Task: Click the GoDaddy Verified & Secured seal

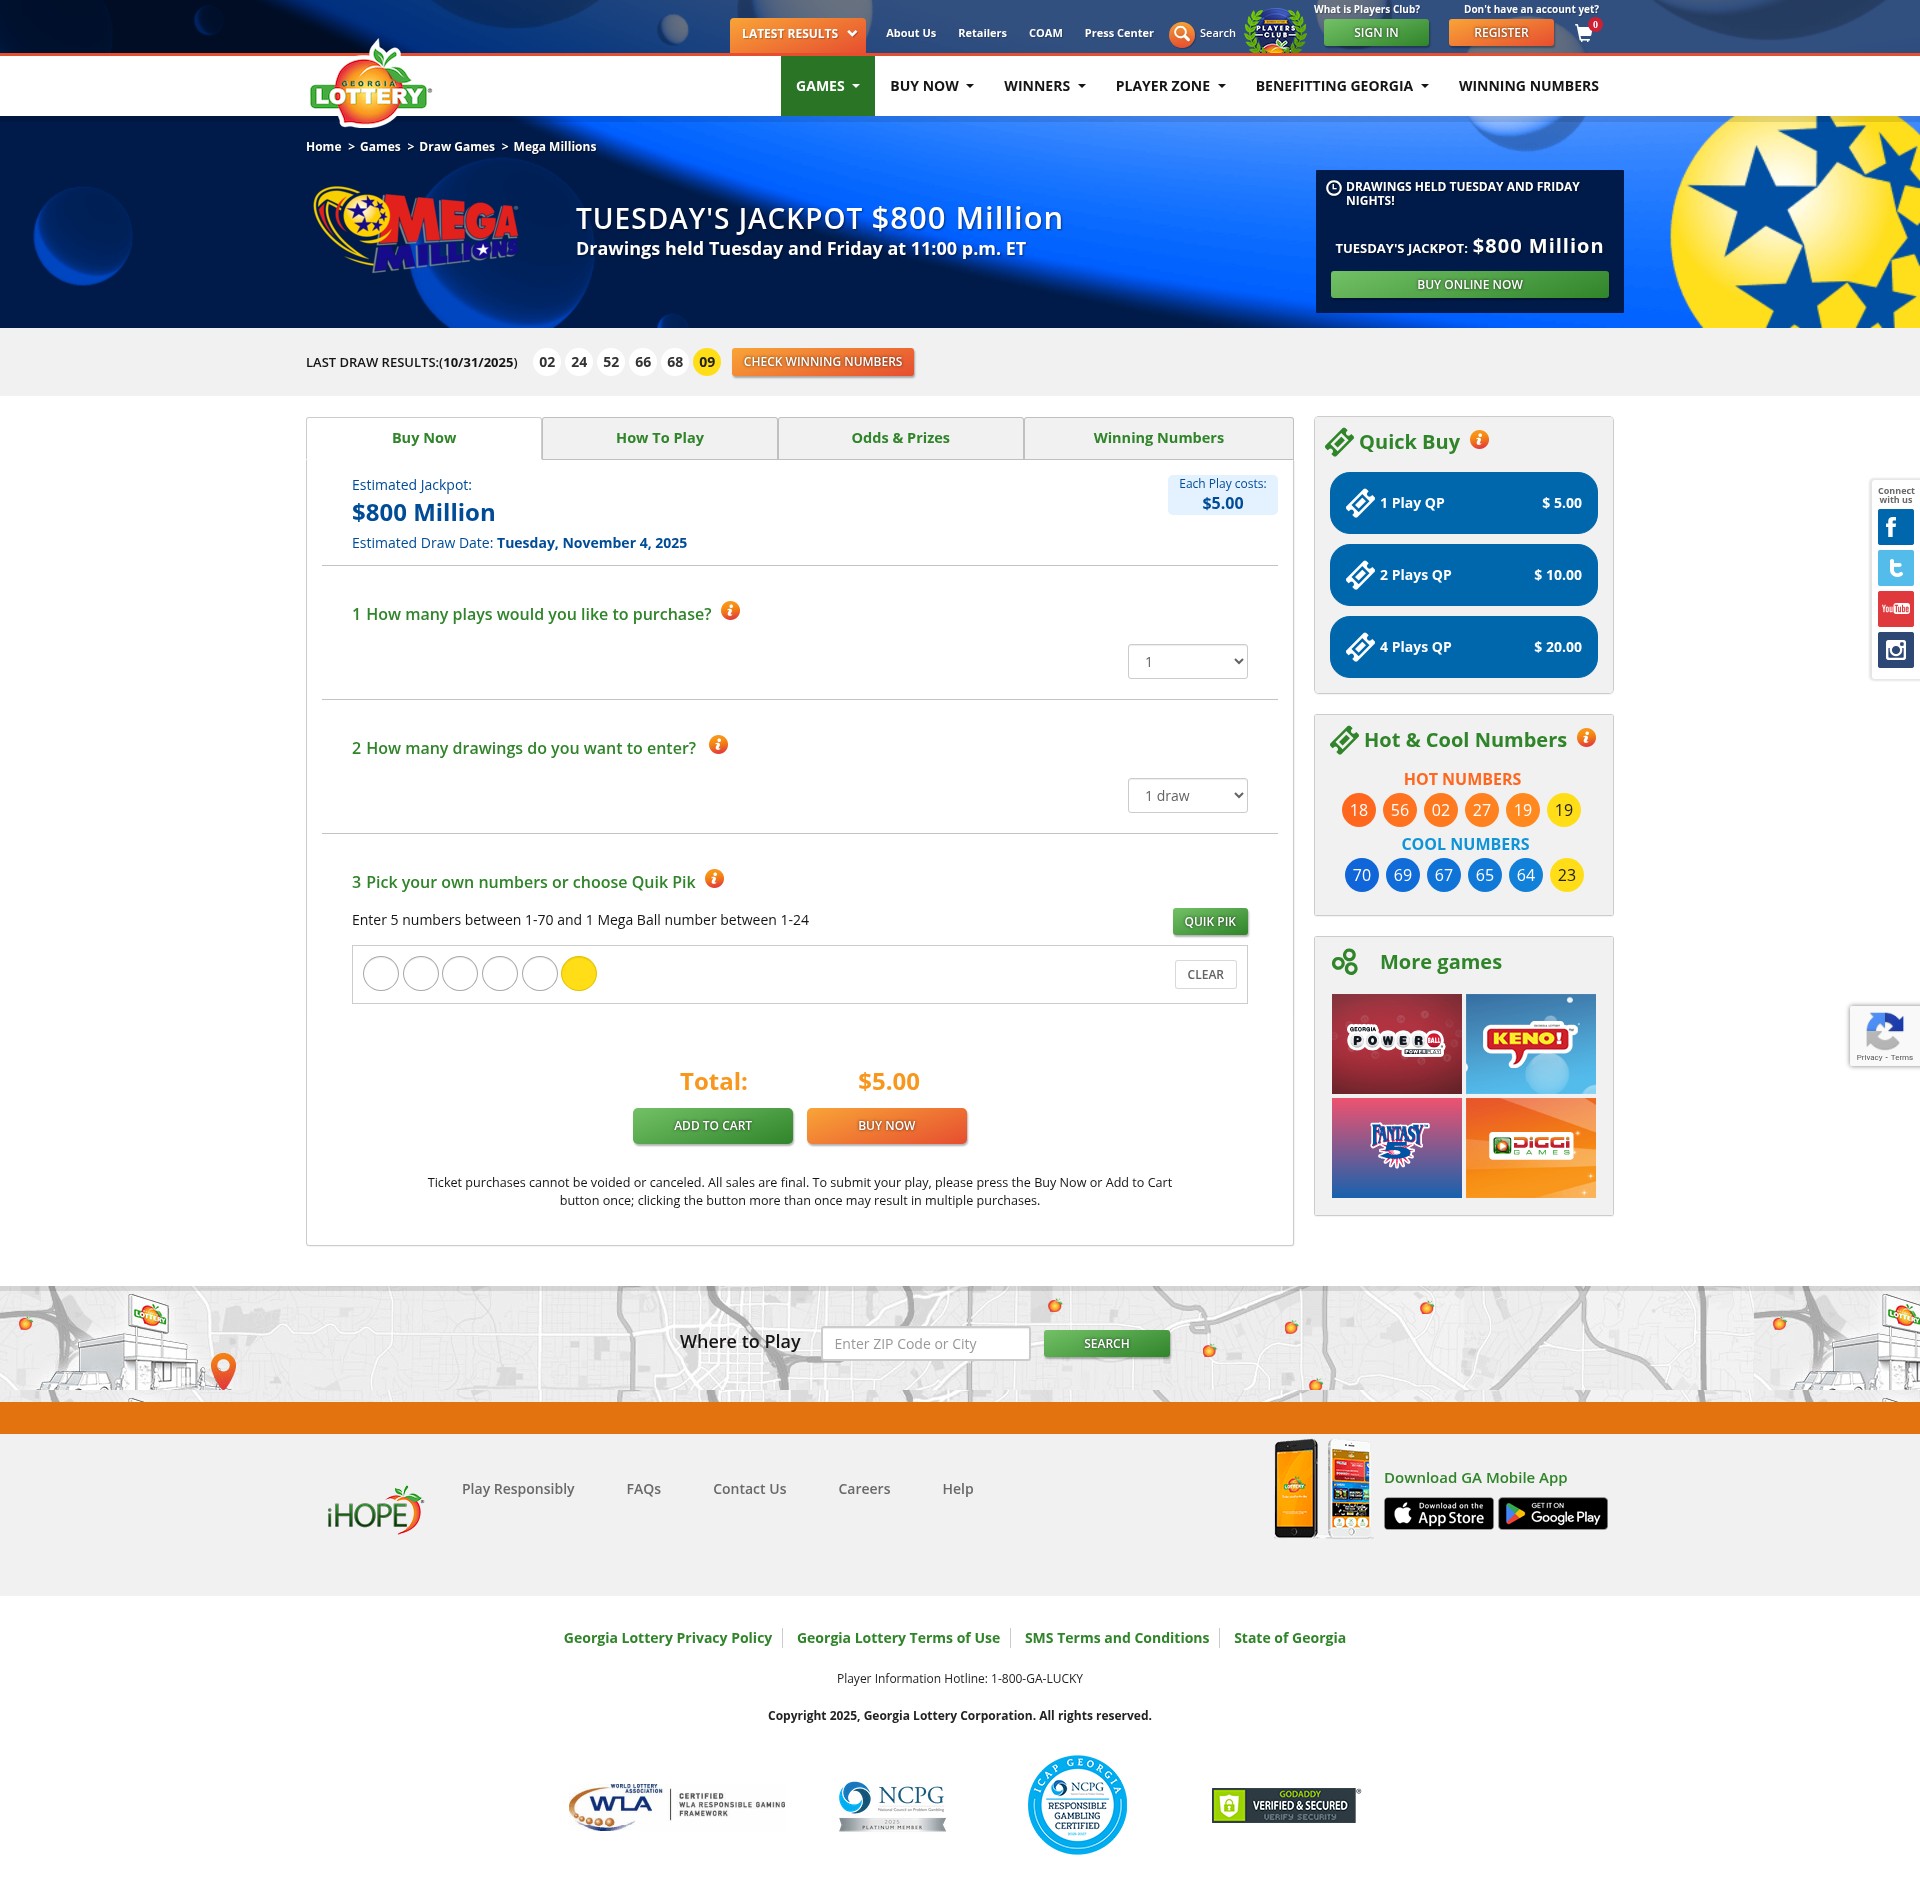Action: tap(1285, 1806)
